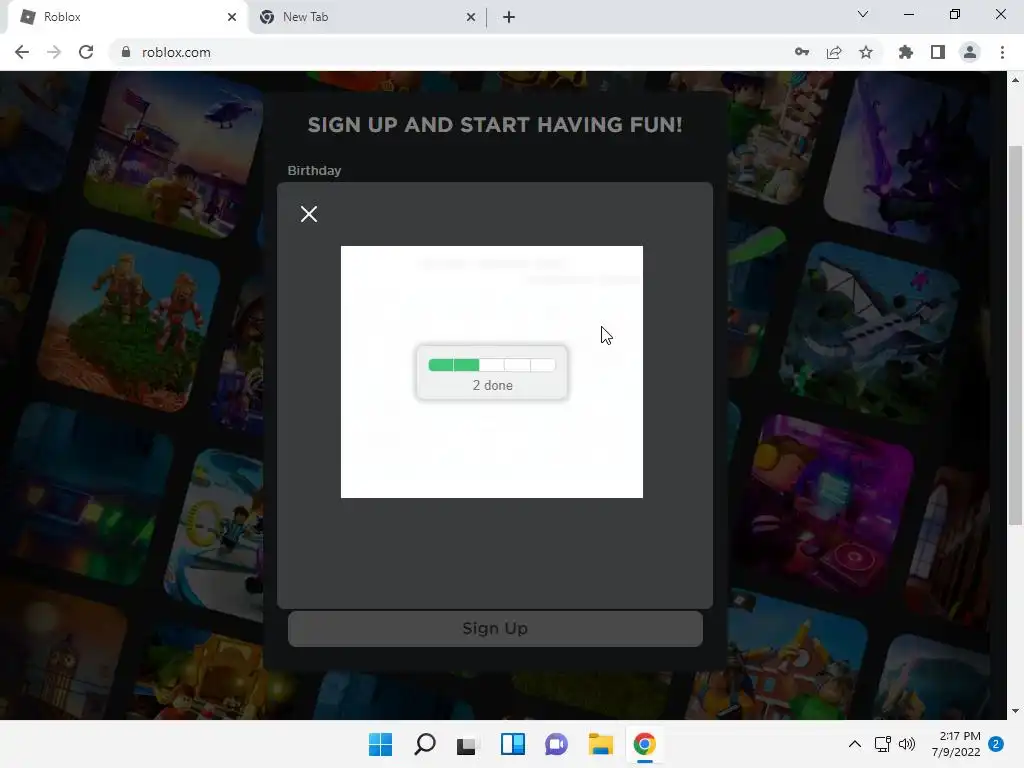1024x768 pixels.
Task: Open Teams Chat on taskbar
Action: [x=556, y=744]
